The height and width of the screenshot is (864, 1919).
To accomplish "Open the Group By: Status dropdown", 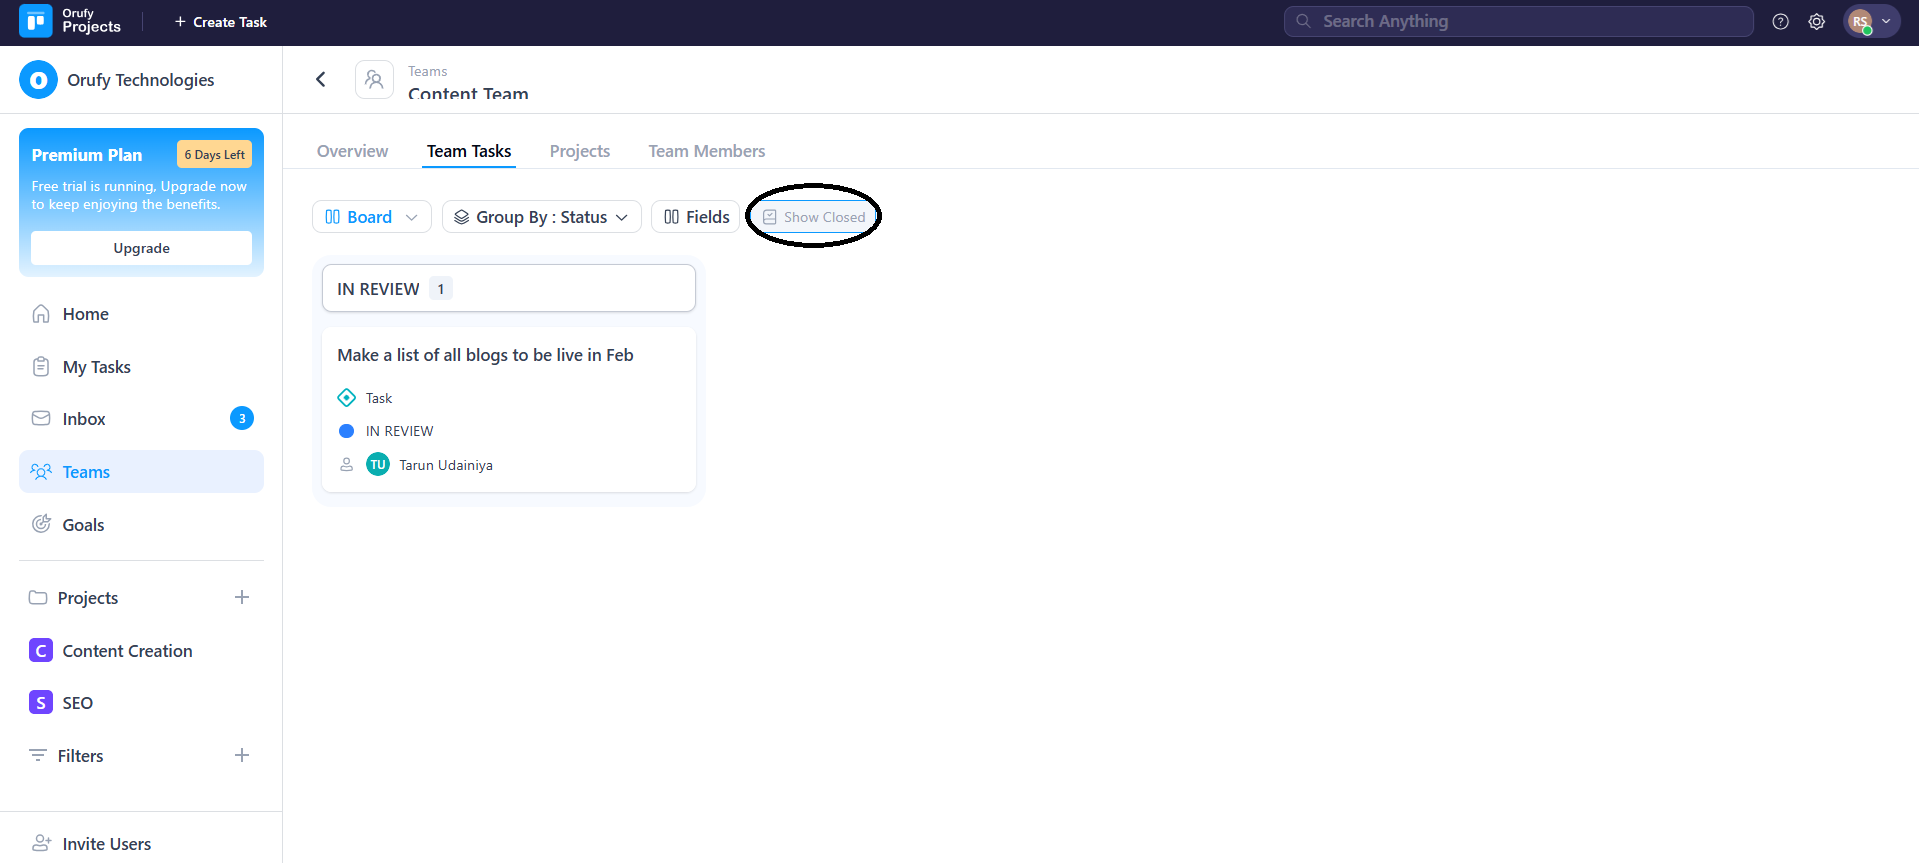I will coord(541,217).
